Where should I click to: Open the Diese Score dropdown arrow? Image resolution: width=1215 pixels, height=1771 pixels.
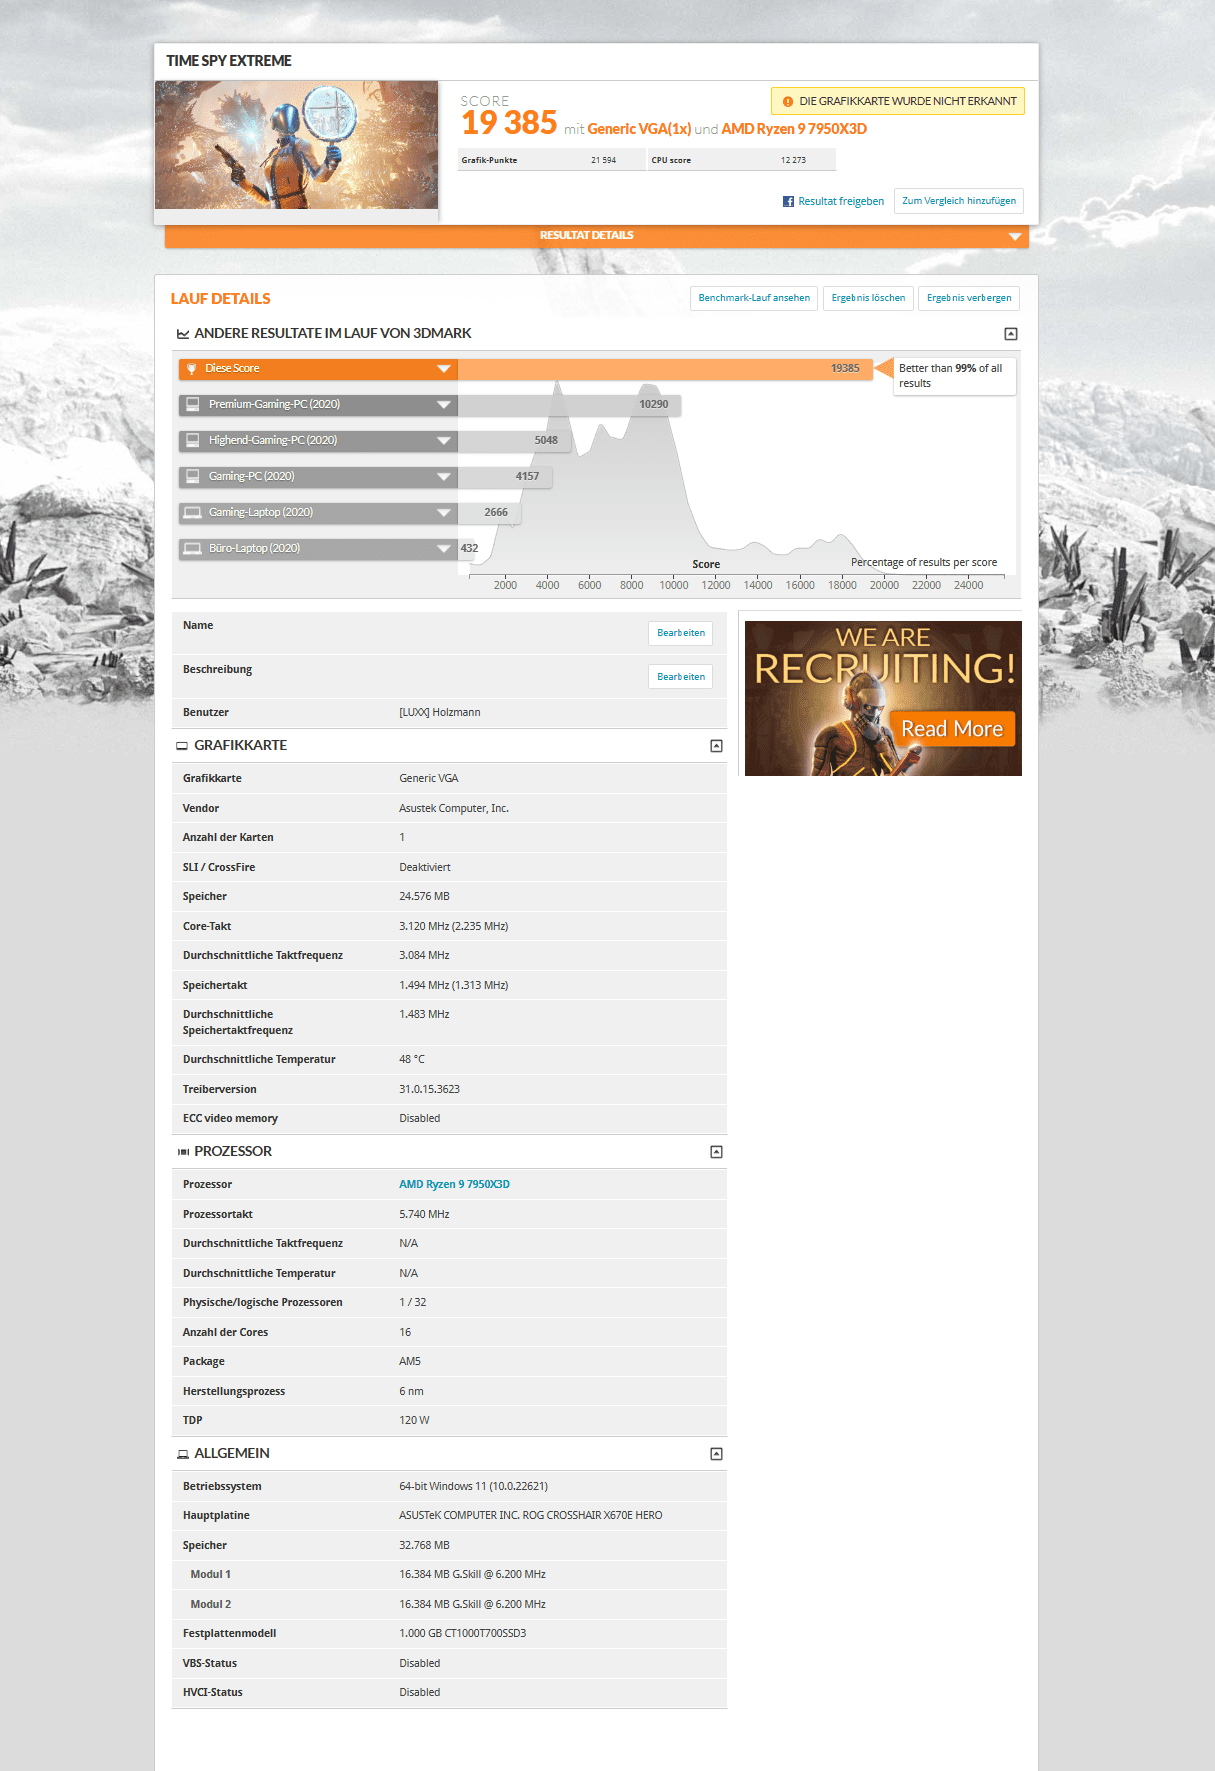tap(444, 369)
